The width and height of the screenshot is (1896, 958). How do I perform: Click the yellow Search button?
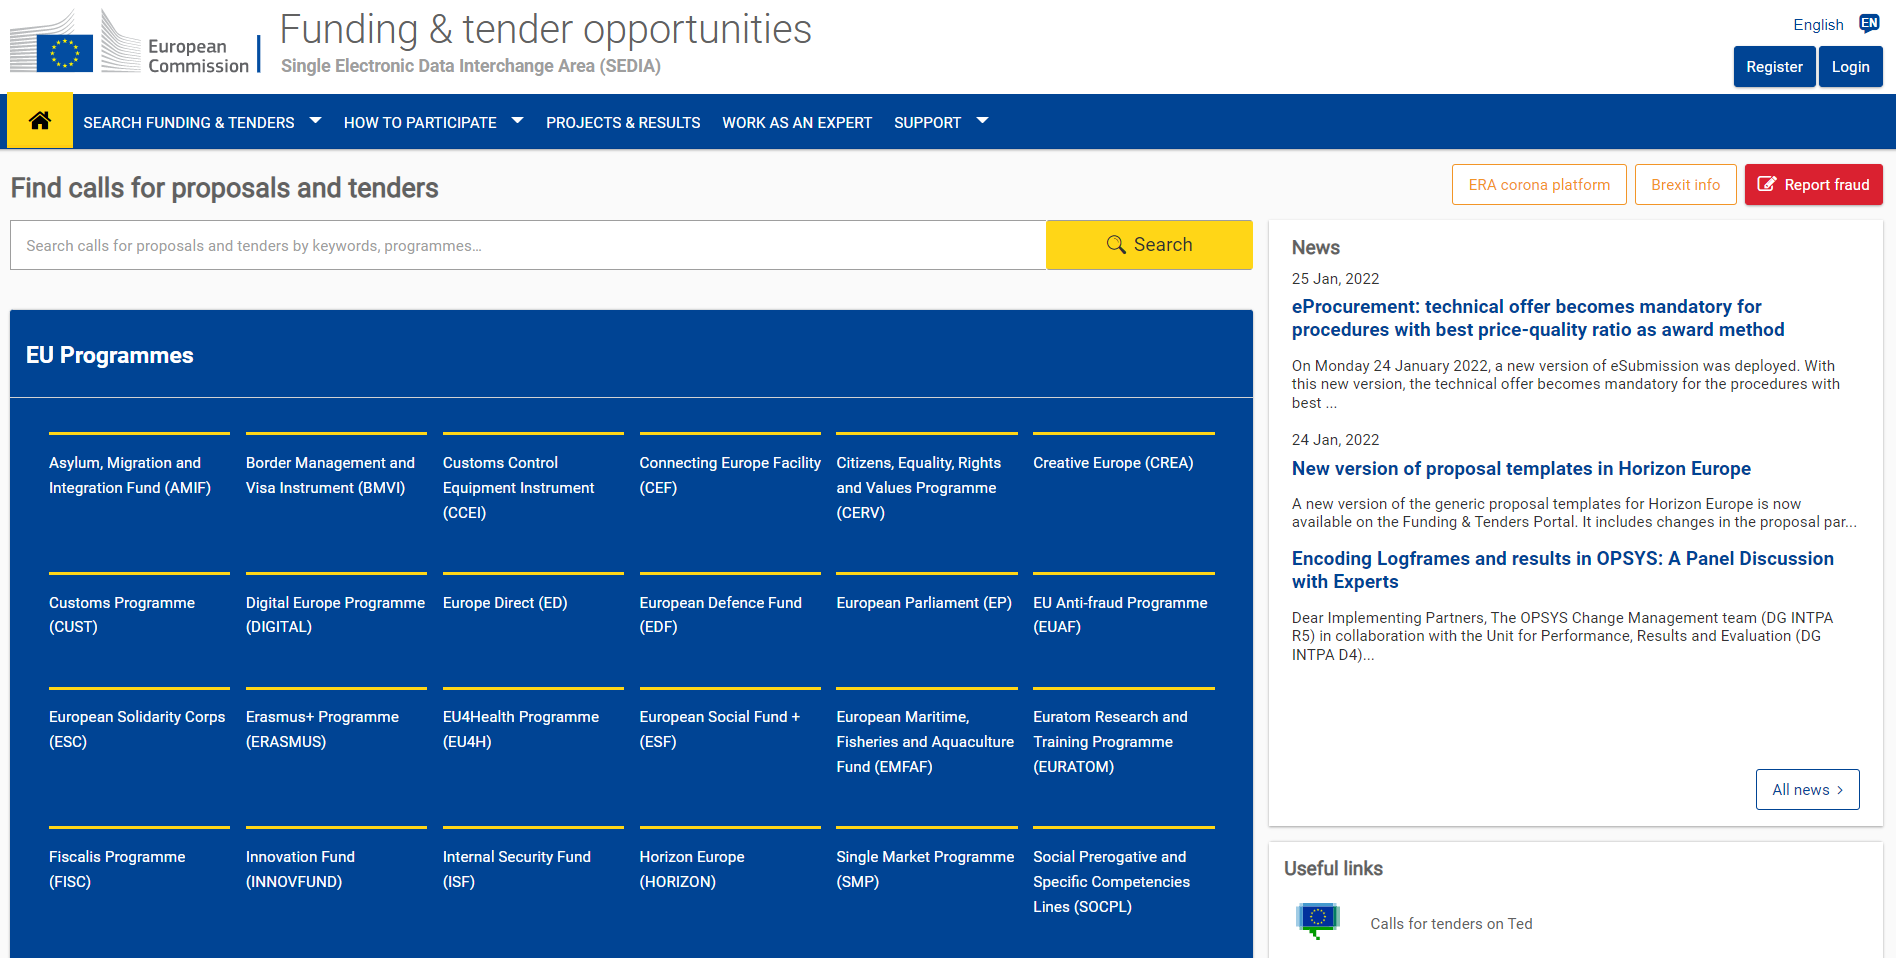1149,245
